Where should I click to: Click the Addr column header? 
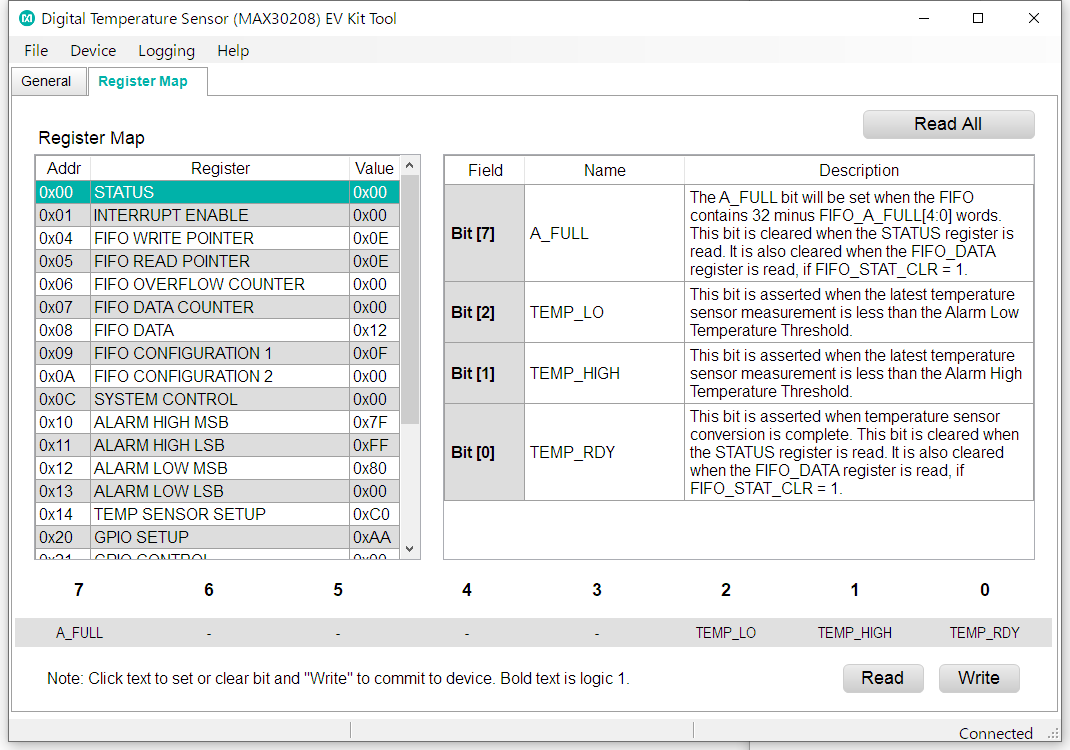click(x=63, y=169)
